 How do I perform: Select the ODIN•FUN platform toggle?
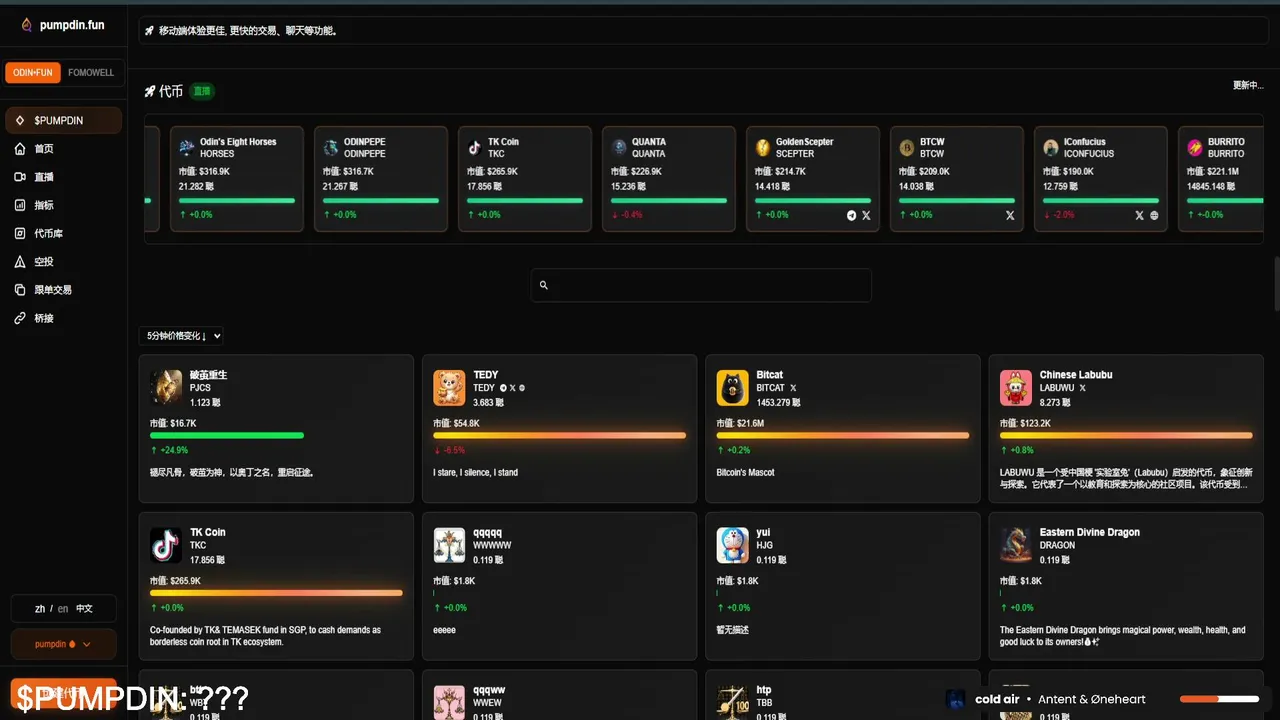pyautogui.click(x=33, y=73)
